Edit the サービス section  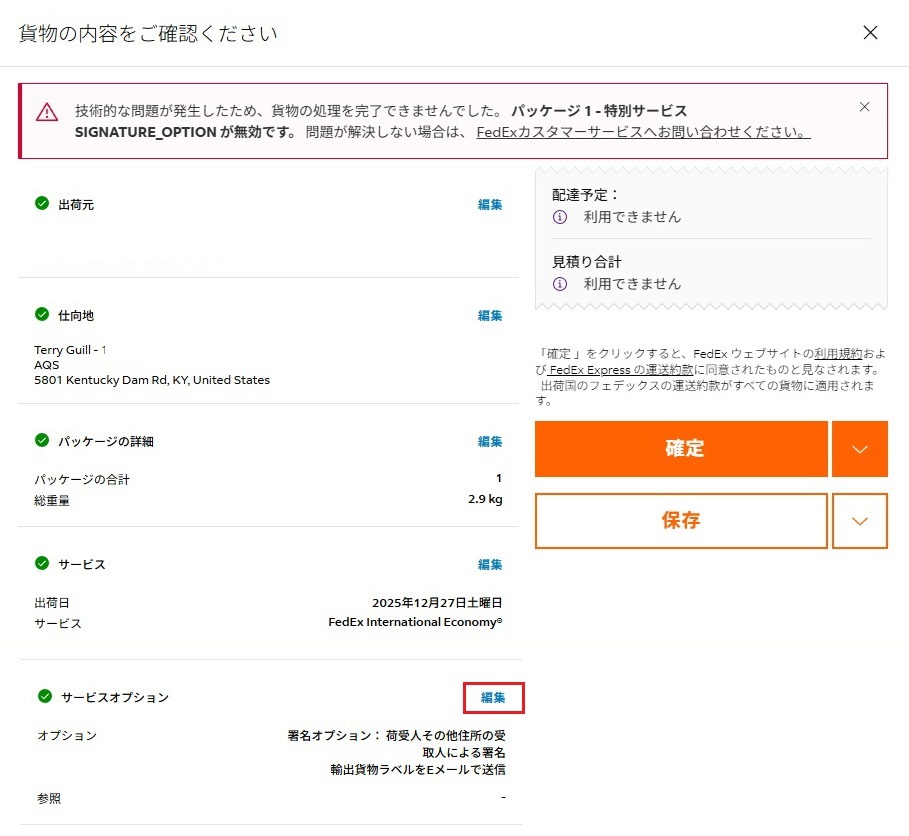490,565
